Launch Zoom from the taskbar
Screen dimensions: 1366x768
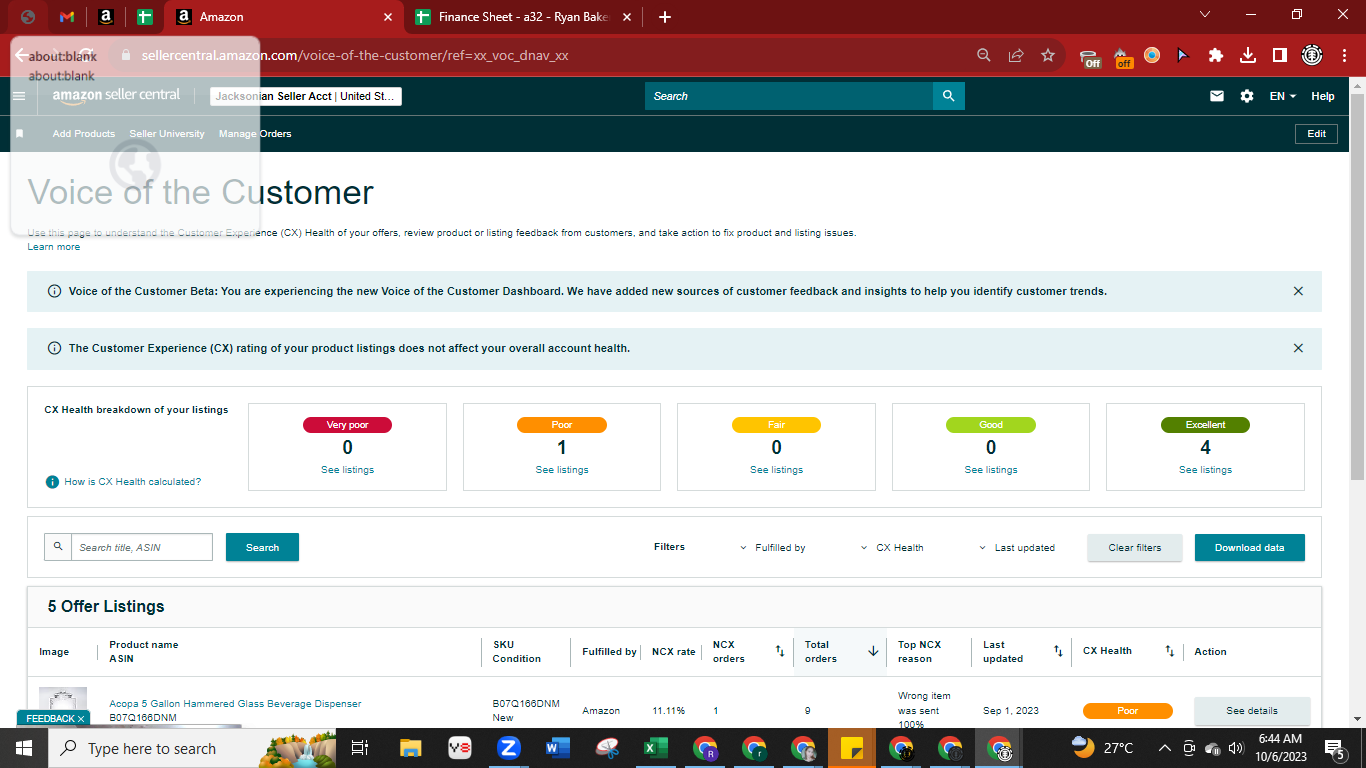click(509, 748)
